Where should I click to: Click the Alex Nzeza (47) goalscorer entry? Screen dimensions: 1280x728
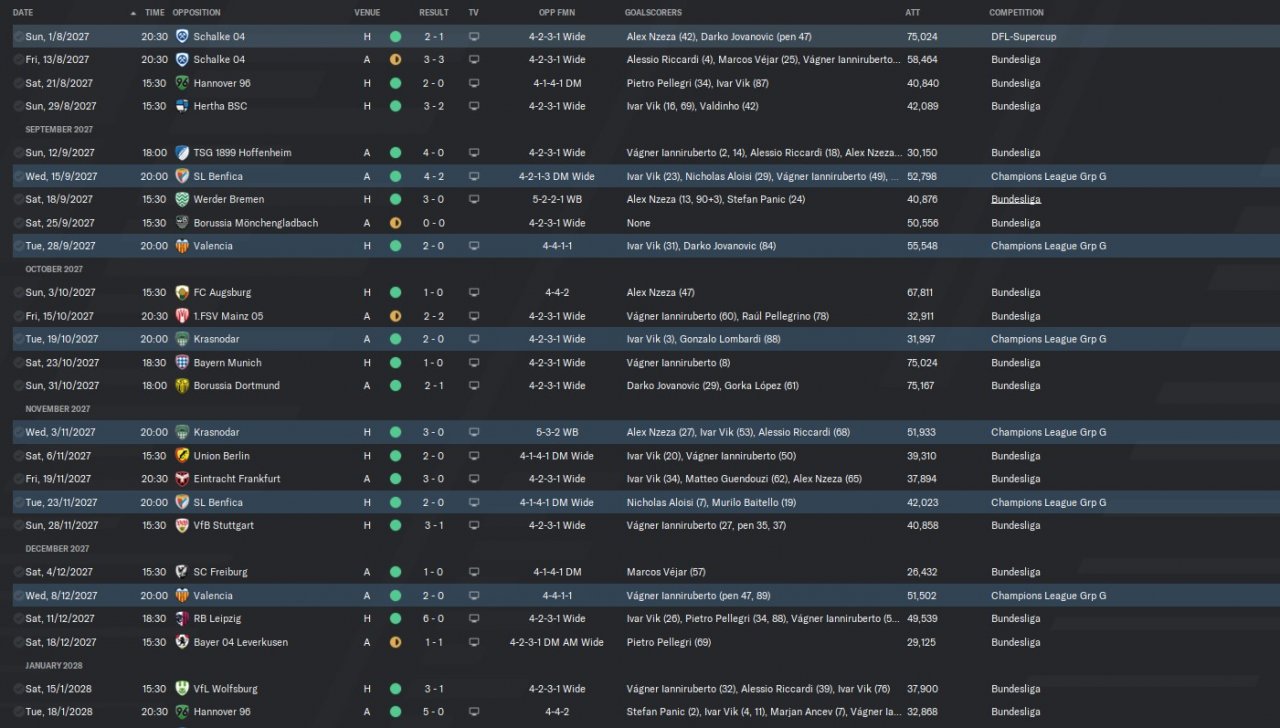point(660,293)
